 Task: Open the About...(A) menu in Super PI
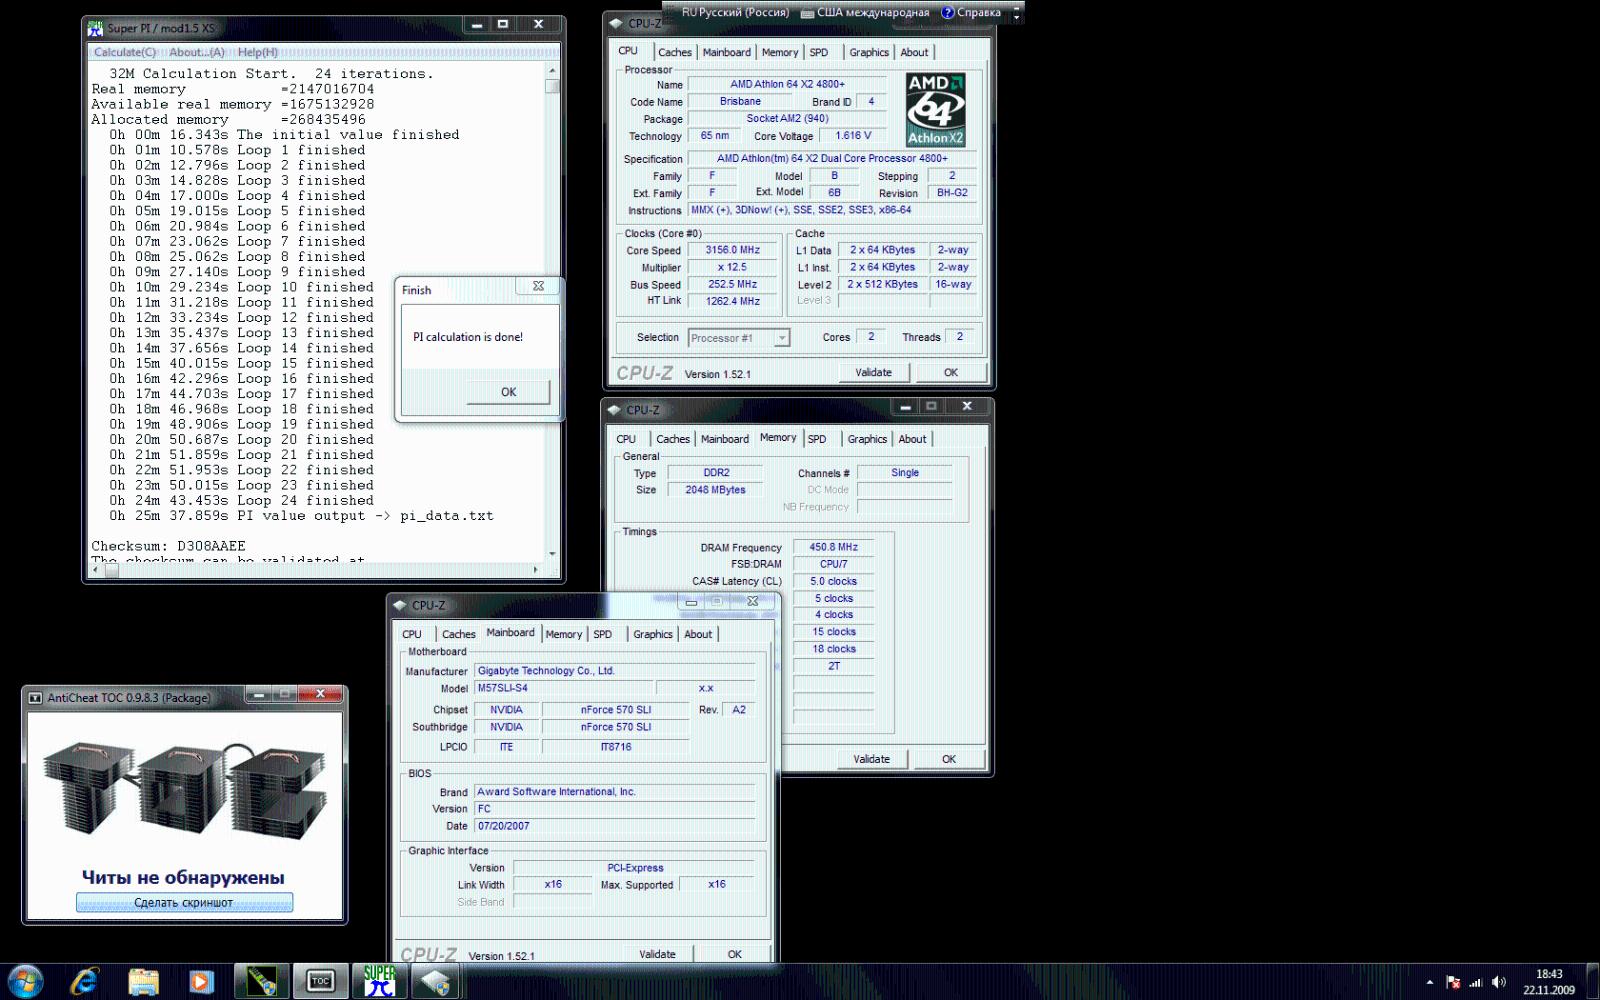196,52
